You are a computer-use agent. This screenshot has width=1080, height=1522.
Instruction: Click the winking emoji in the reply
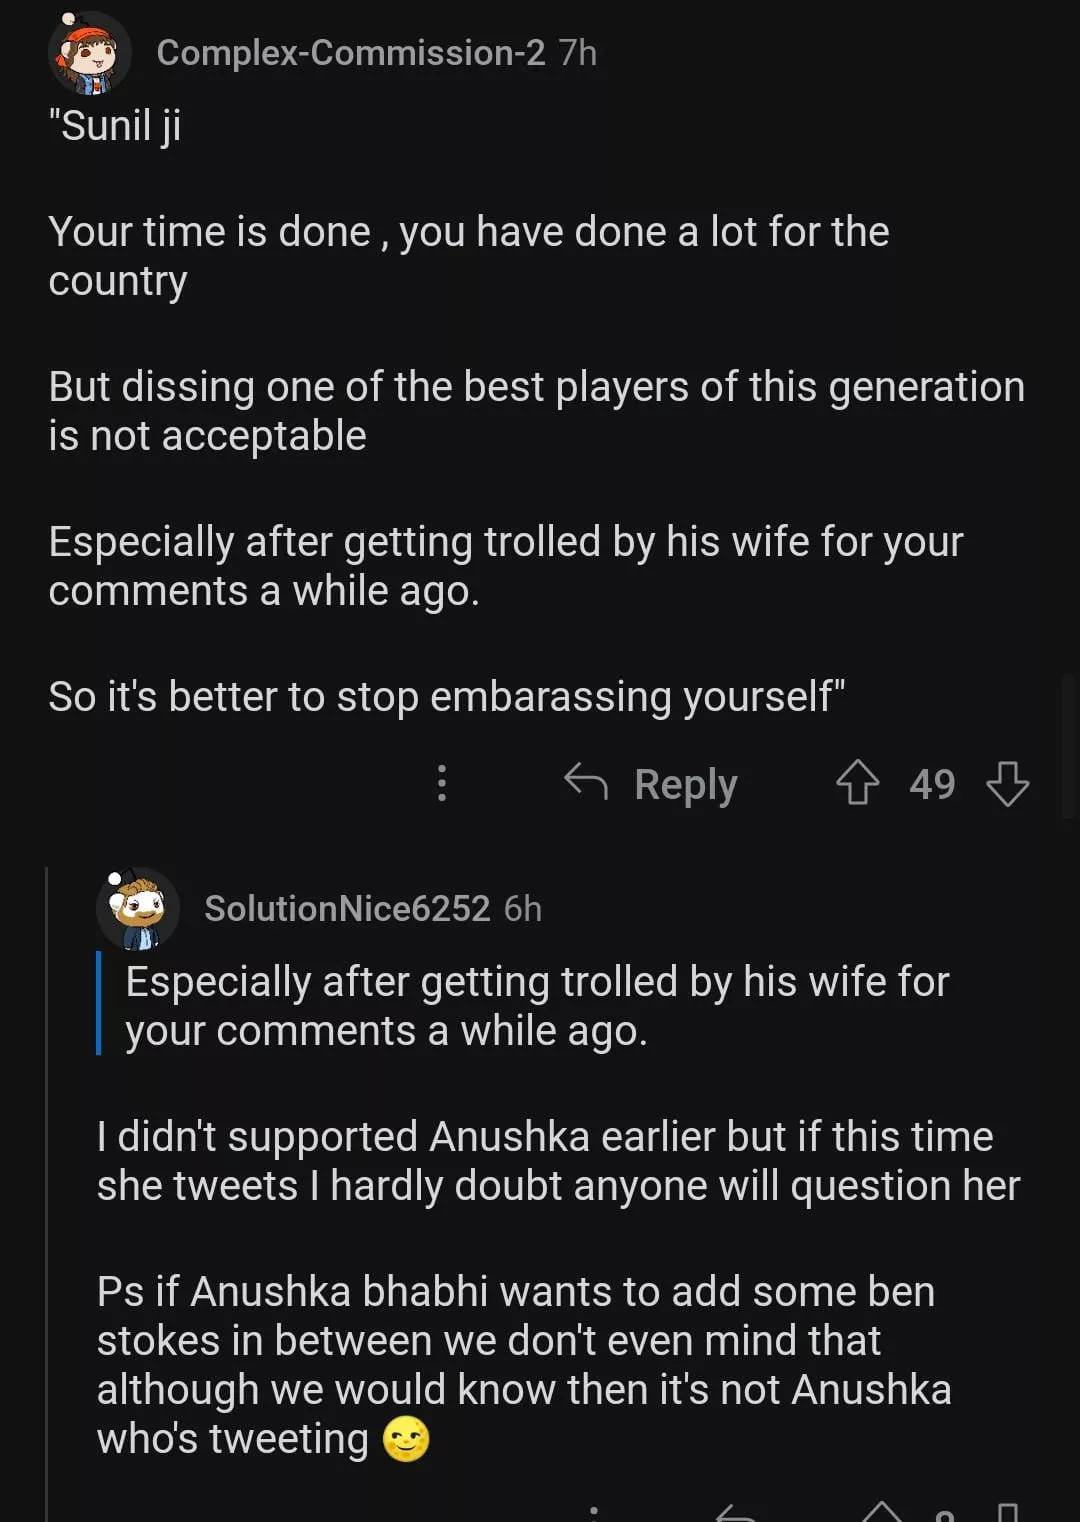click(406, 1440)
